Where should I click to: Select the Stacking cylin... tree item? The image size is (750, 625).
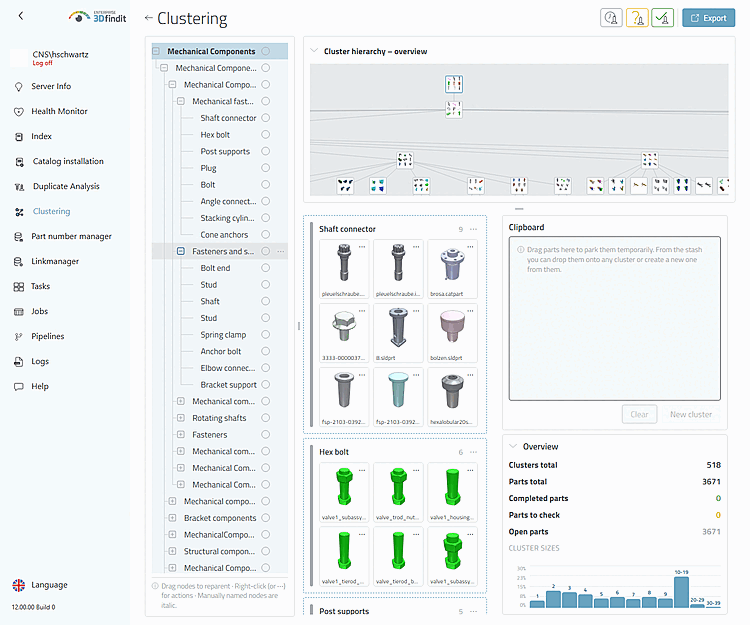click(x=227, y=218)
